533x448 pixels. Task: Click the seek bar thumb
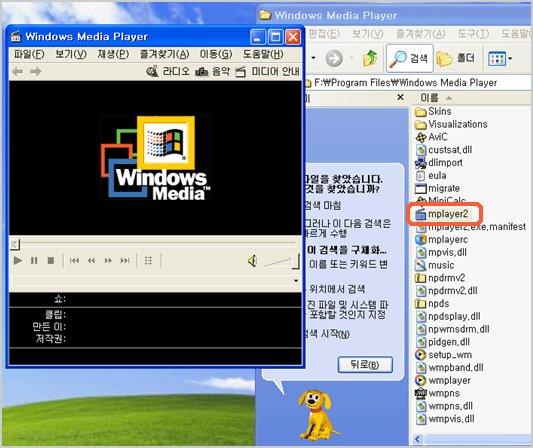point(15,244)
